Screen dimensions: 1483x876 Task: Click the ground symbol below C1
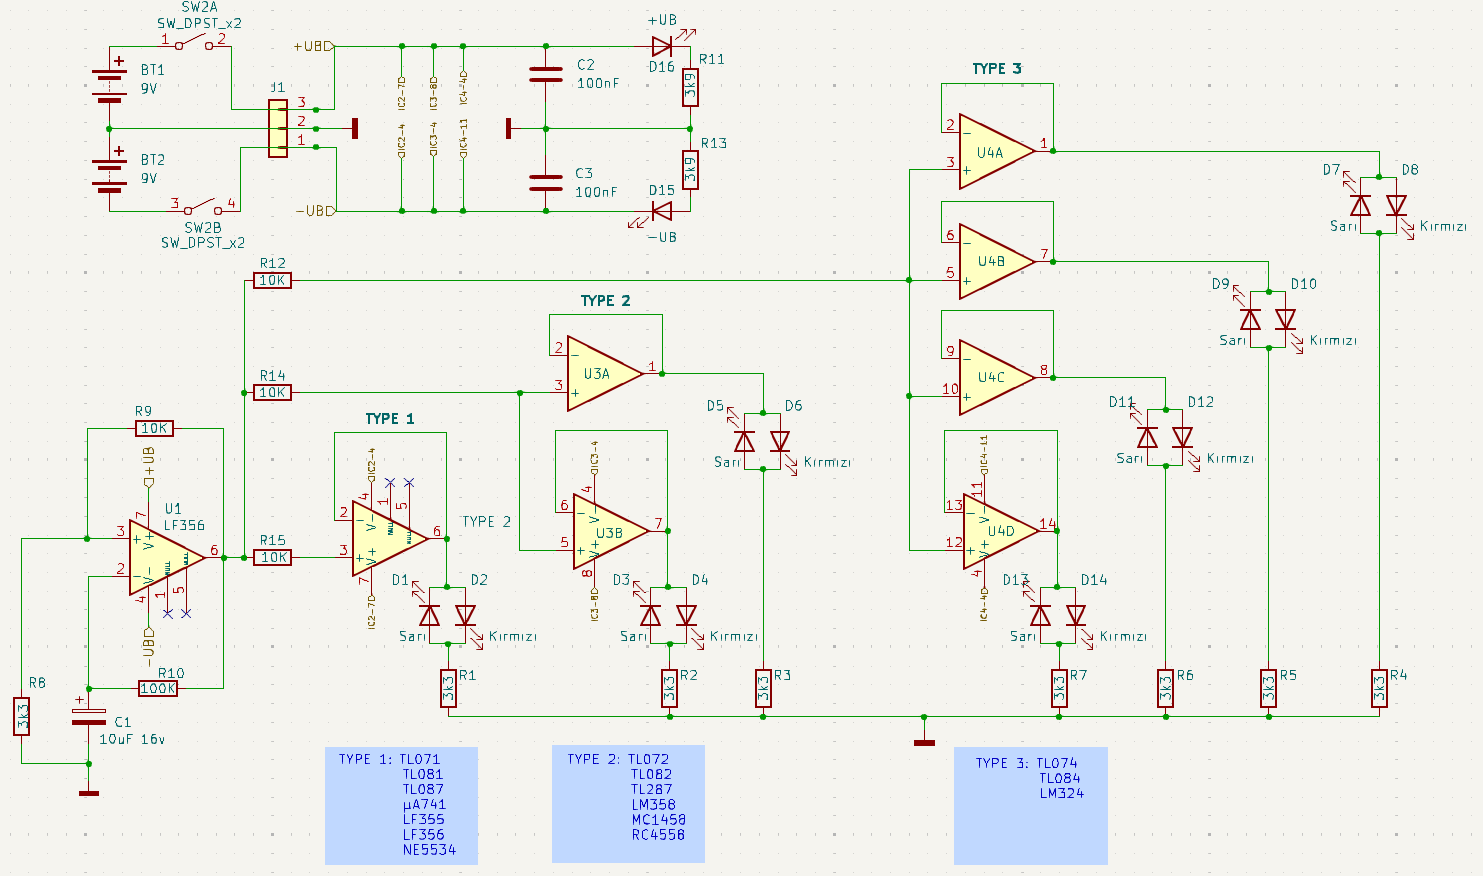tap(89, 791)
